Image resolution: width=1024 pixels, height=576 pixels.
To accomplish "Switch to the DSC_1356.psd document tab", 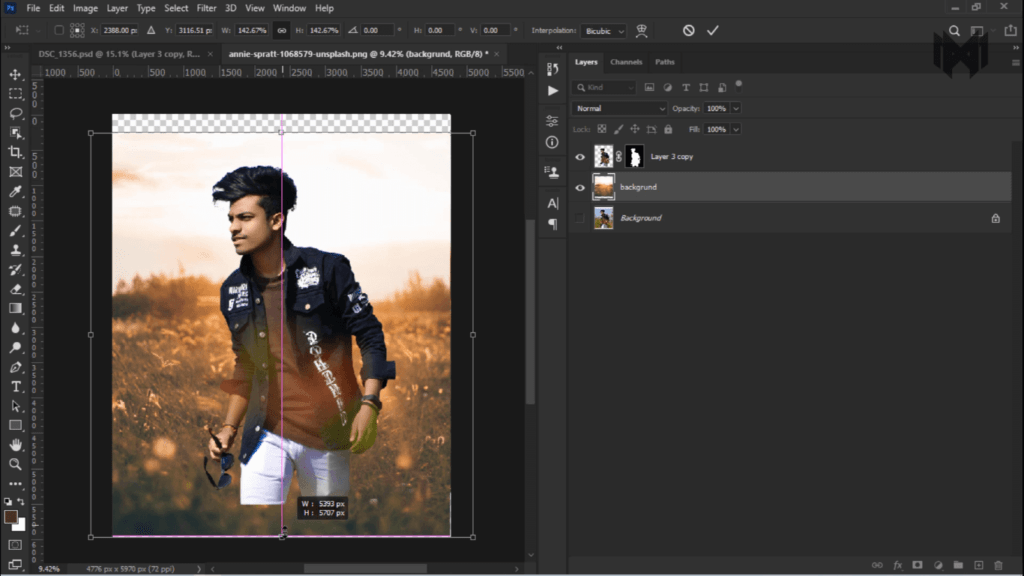I will click(x=119, y=54).
